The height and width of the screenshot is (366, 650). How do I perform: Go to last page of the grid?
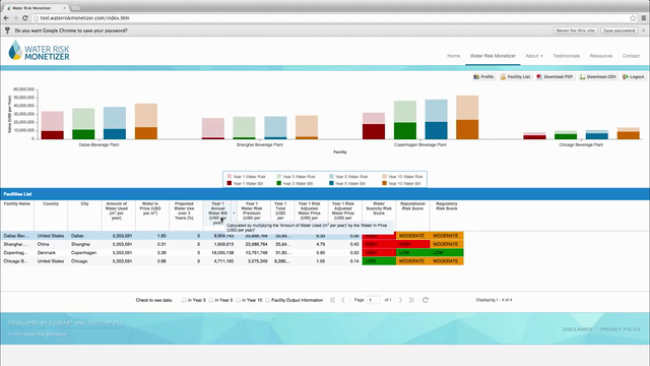pyautogui.click(x=411, y=300)
